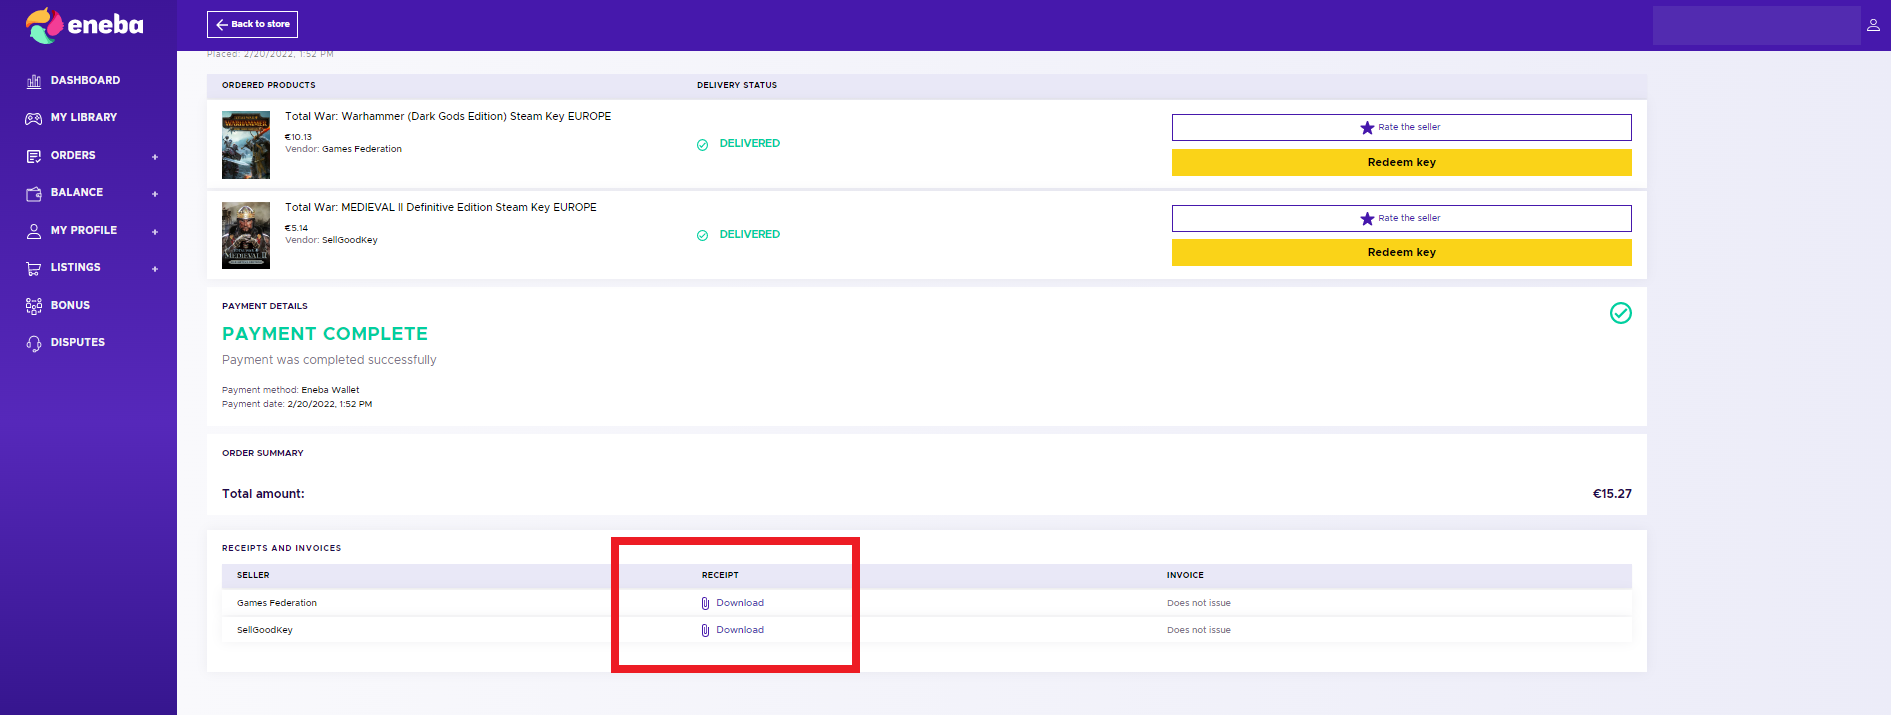Click delivered checkmark icon for Warhammer order
Viewport: 1891px width, 715px height.
pos(702,145)
